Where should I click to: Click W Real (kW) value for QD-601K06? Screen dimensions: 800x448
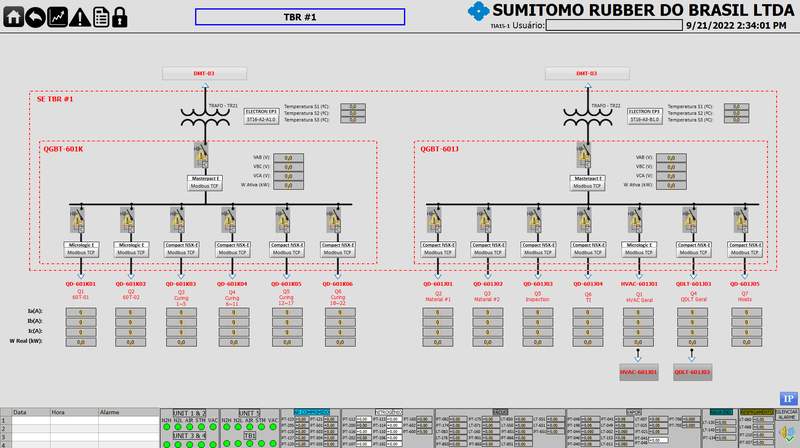[x=340, y=342]
